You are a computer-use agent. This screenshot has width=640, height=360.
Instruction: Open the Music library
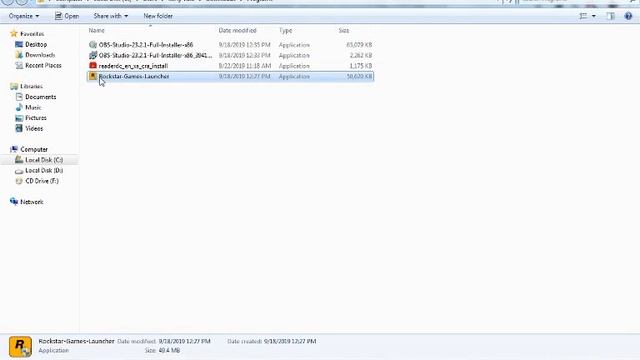[x=33, y=107]
